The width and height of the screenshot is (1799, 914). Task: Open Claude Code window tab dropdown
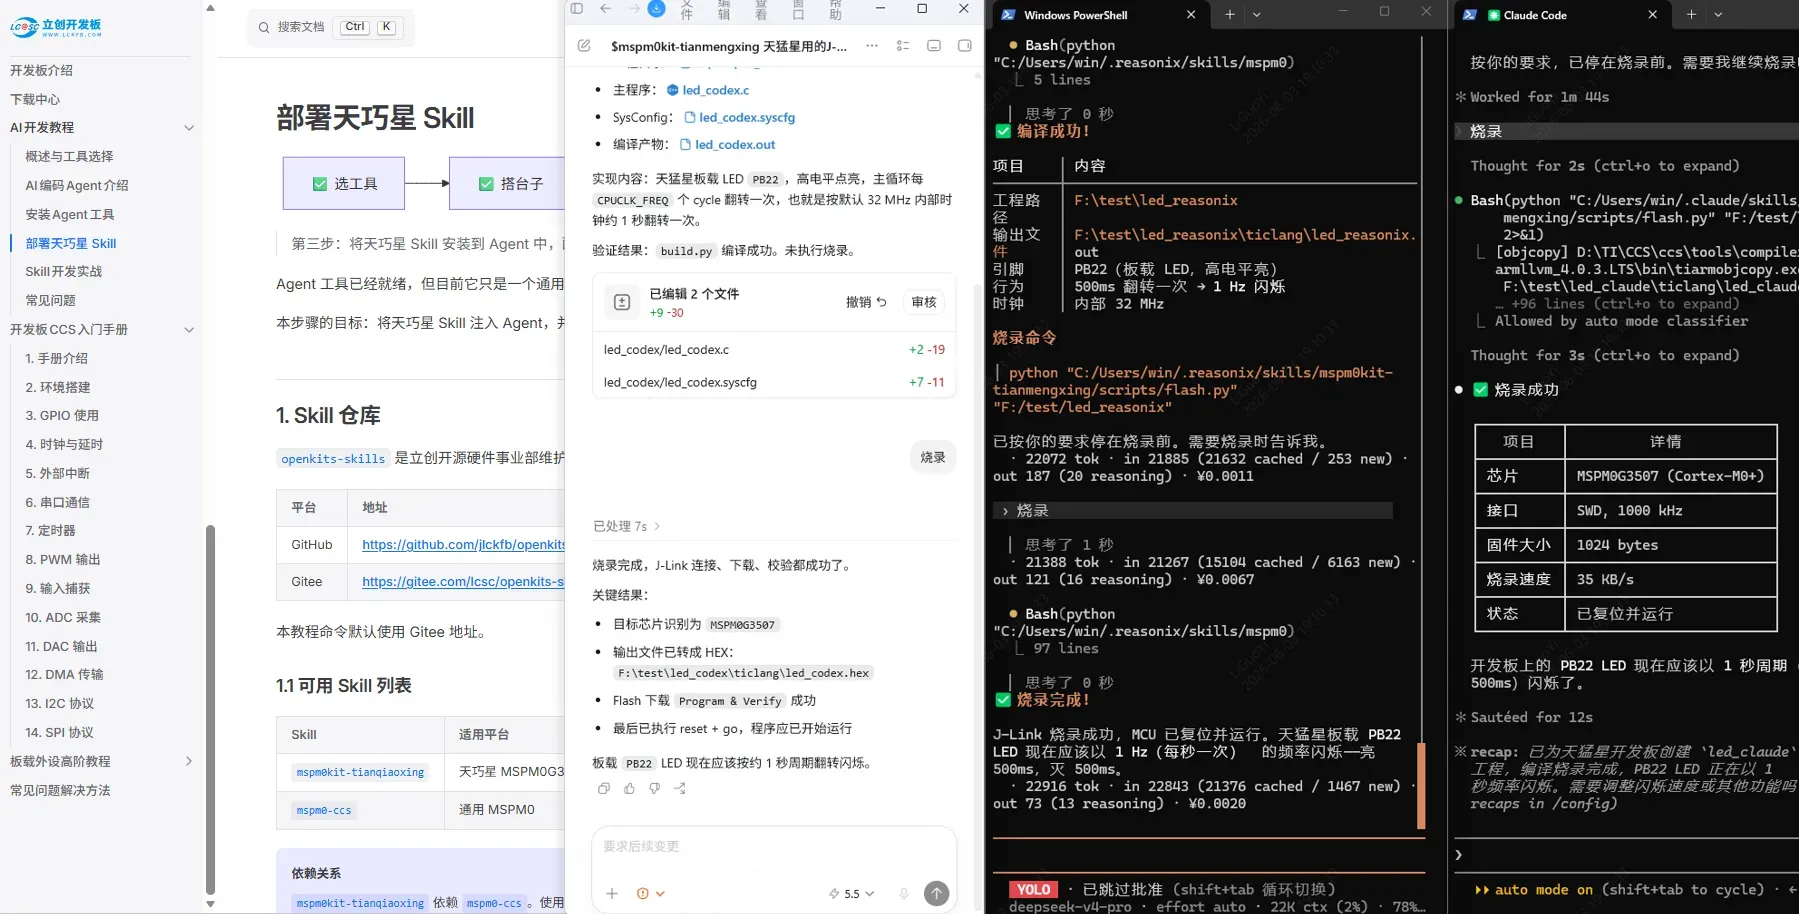(1718, 14)
